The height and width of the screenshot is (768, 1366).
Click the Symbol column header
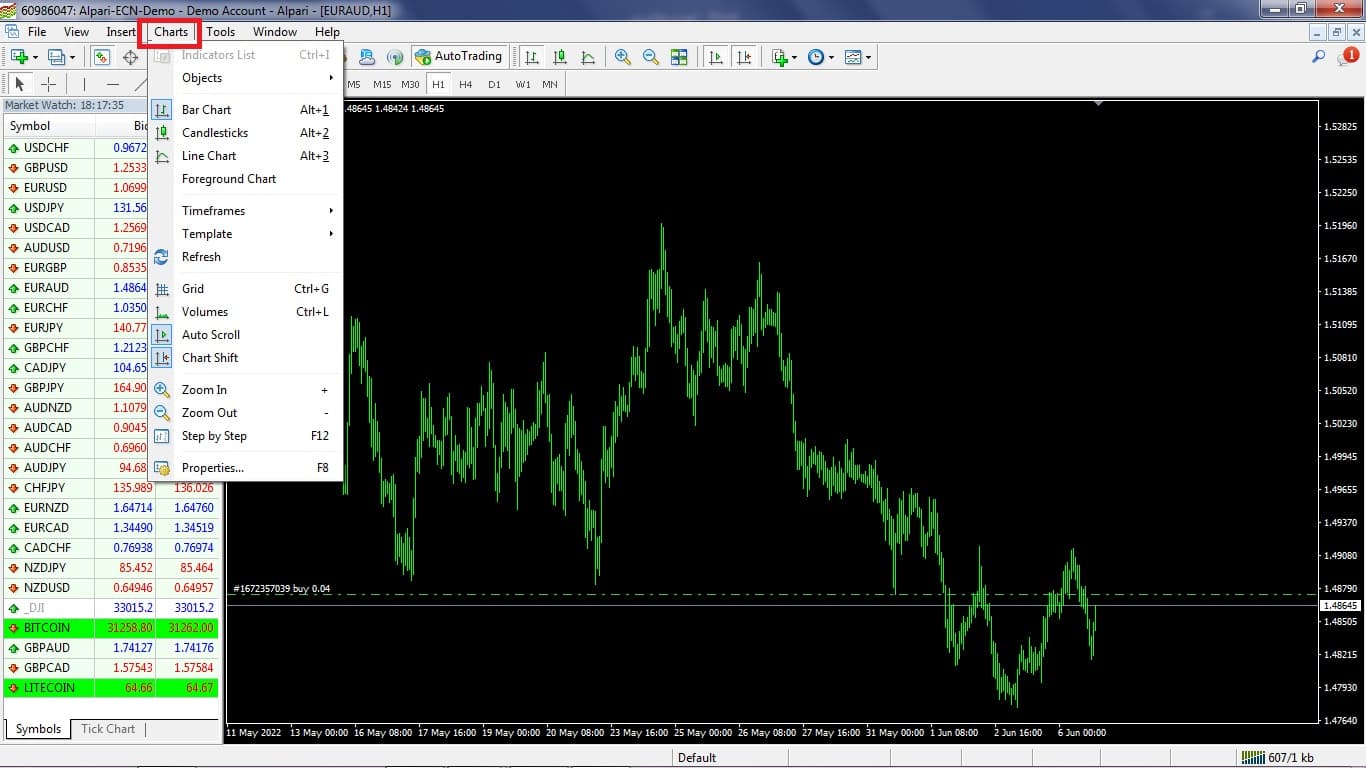click(x=50, y=126)
